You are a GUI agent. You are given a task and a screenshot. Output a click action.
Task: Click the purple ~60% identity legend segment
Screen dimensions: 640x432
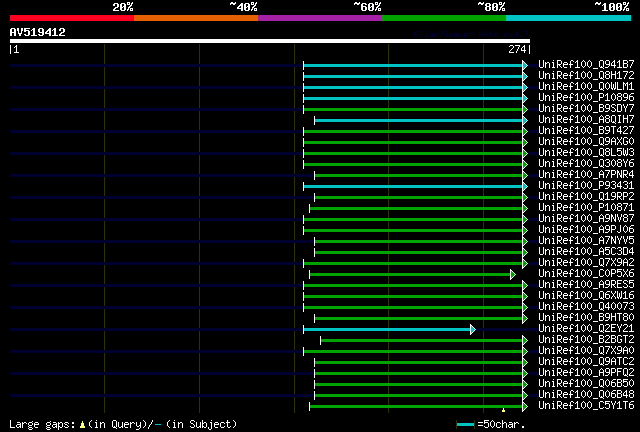click(320, 18)
